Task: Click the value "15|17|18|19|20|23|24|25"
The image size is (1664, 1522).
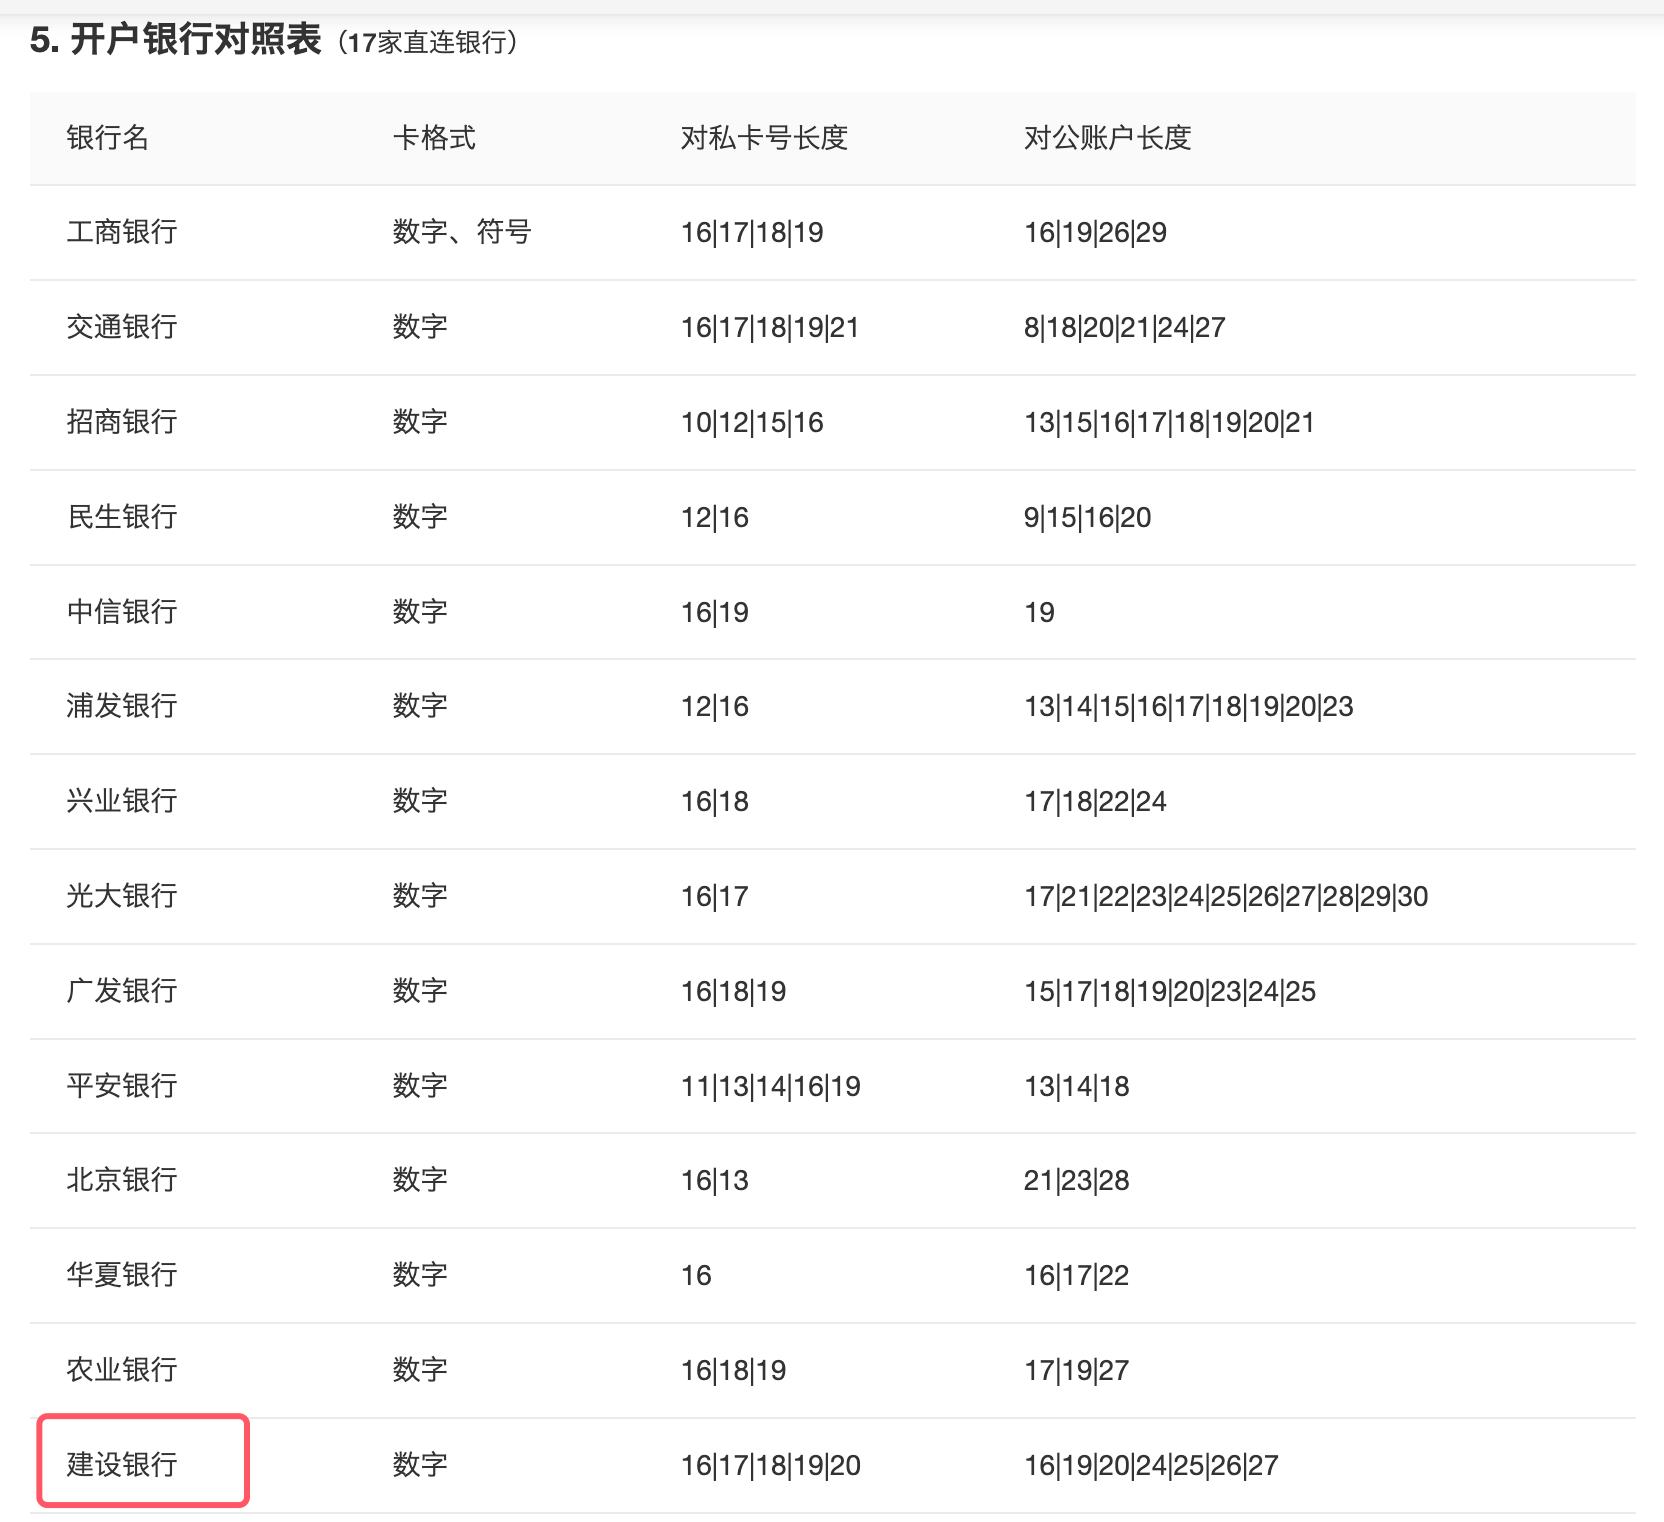Action: (1170, 992)
